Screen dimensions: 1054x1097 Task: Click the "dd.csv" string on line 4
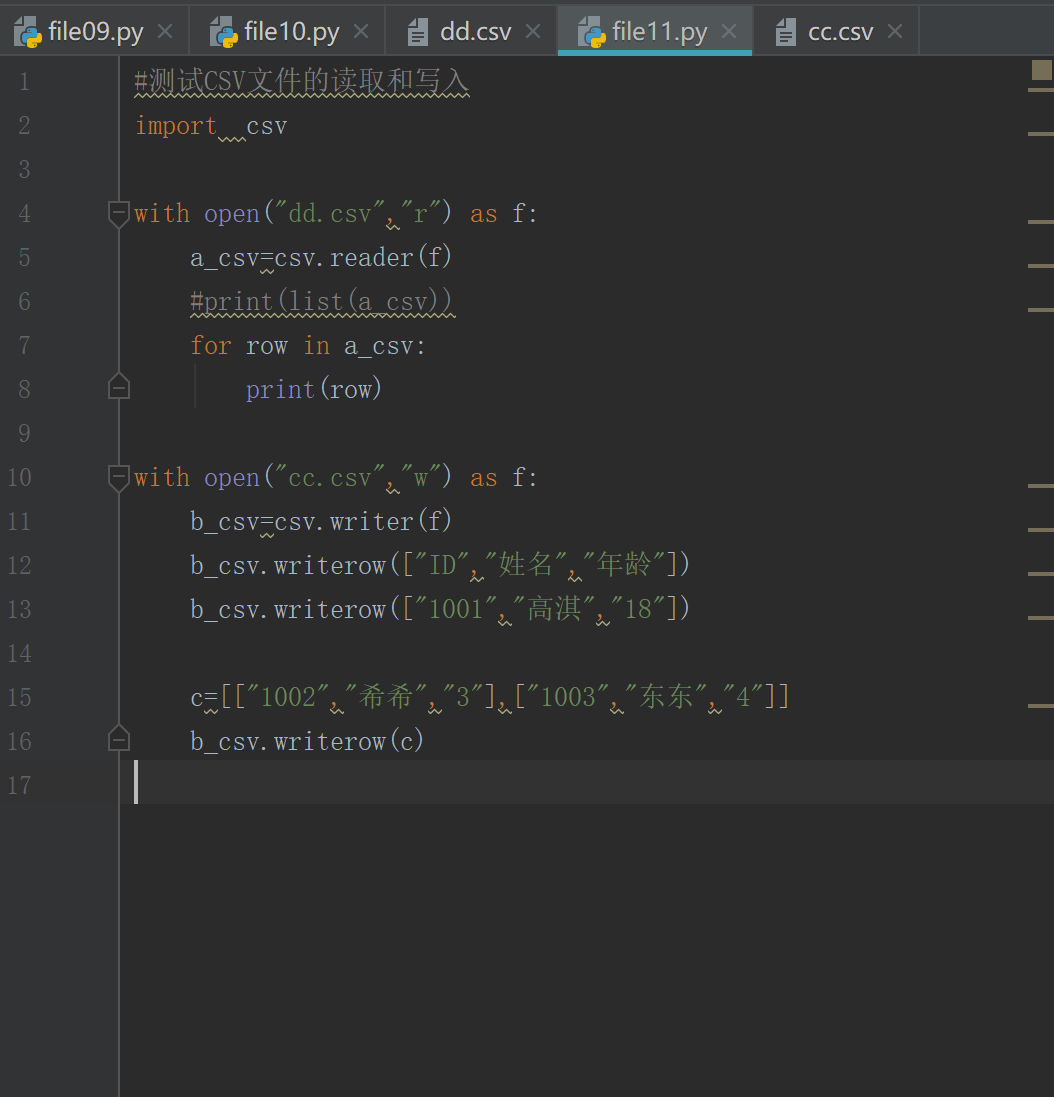point(329,213)
